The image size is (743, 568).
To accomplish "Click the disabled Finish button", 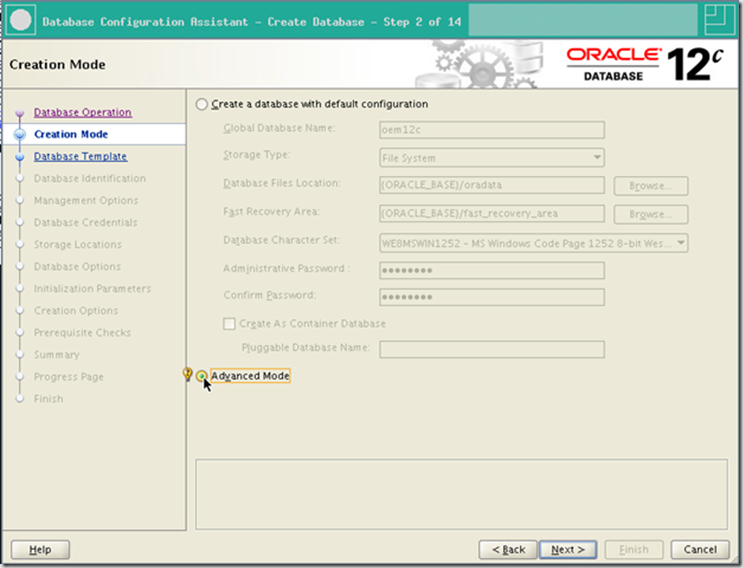I will (634, 550).
